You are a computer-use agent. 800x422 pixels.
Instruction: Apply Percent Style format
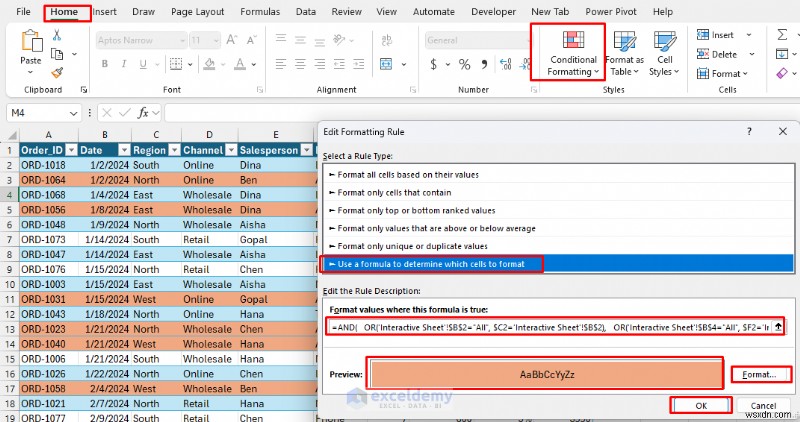point(464,64)
